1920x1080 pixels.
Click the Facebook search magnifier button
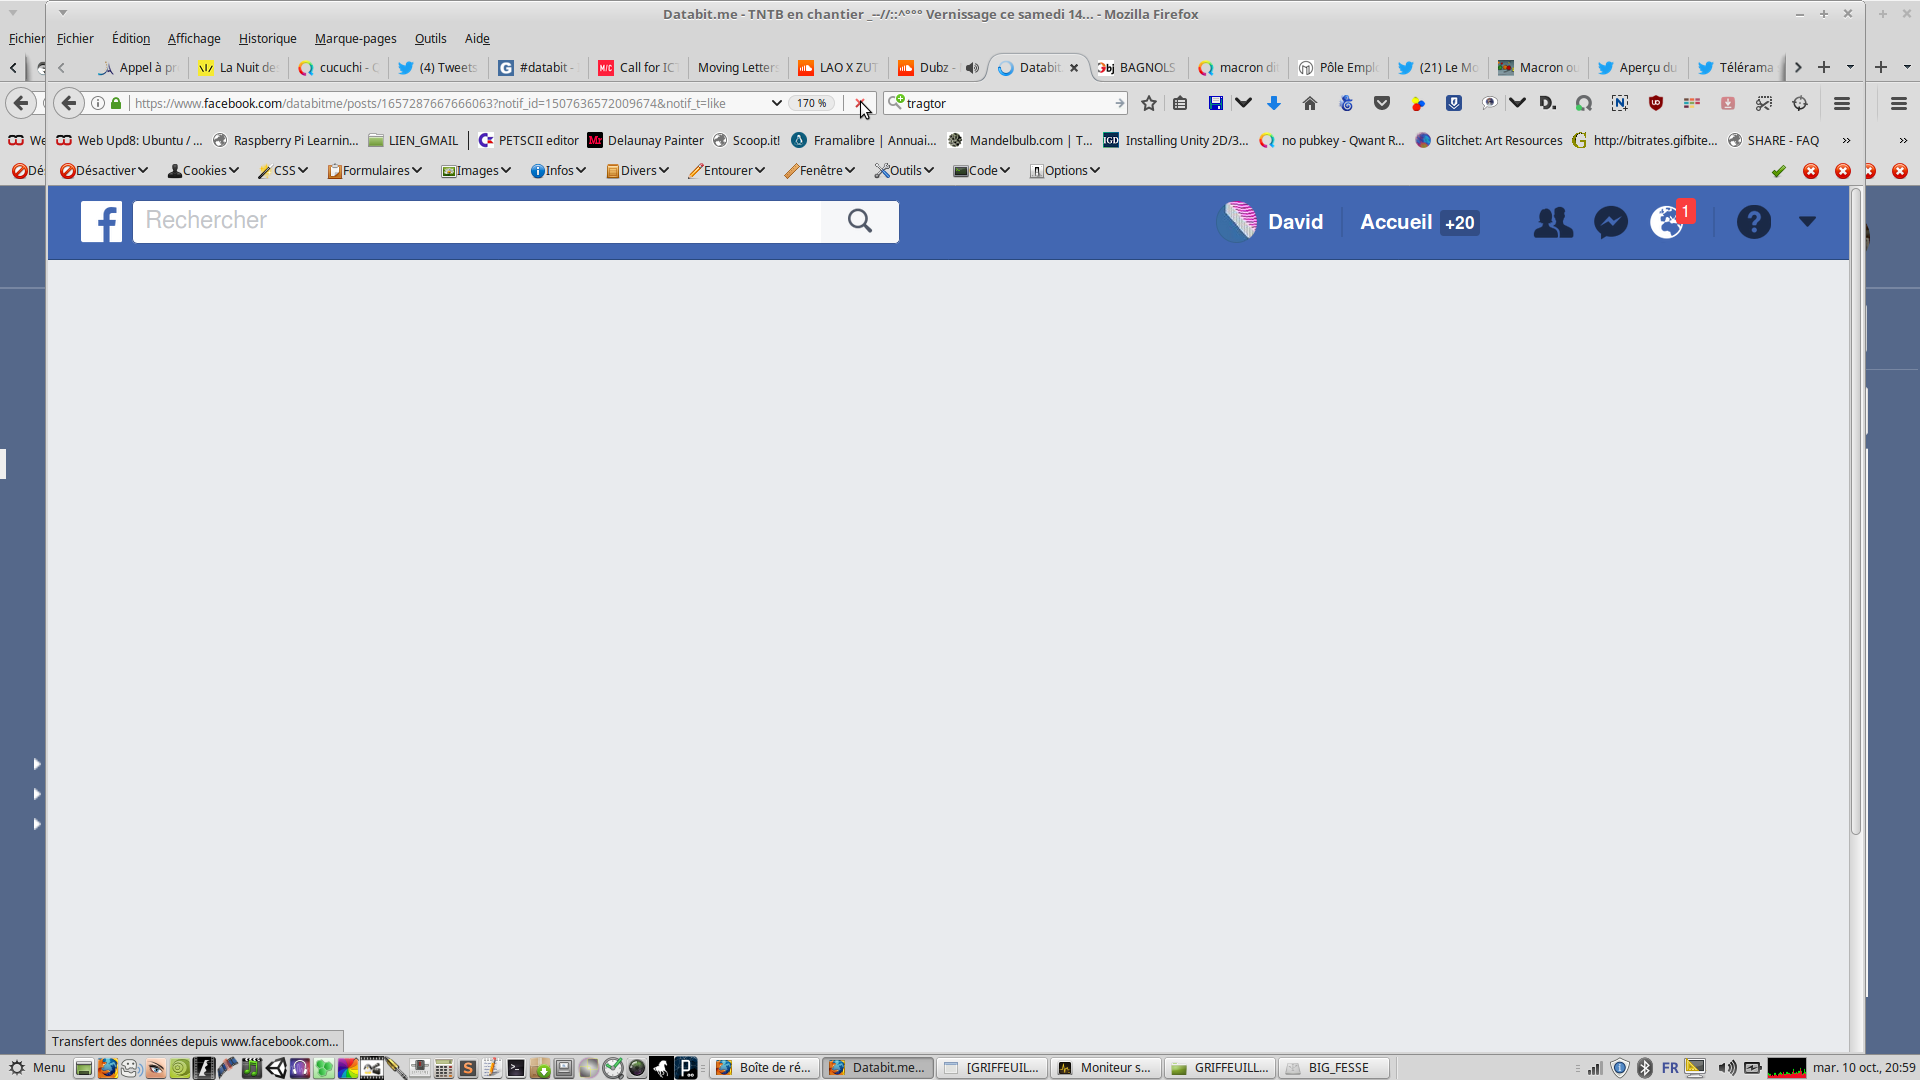(859, 221)
